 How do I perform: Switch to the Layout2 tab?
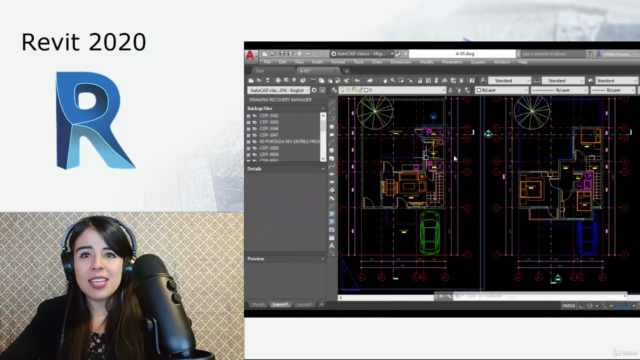click(x=304, y=304)
